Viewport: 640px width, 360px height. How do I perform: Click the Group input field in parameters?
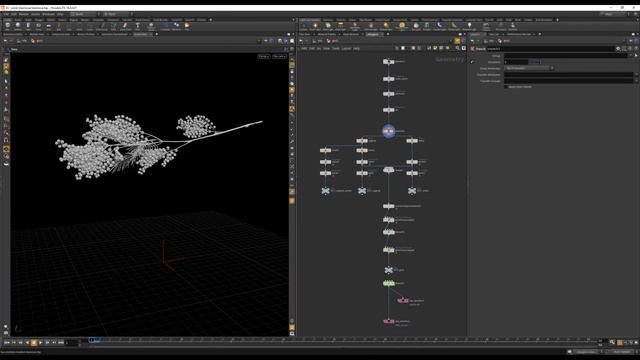[x=566, y=56]
